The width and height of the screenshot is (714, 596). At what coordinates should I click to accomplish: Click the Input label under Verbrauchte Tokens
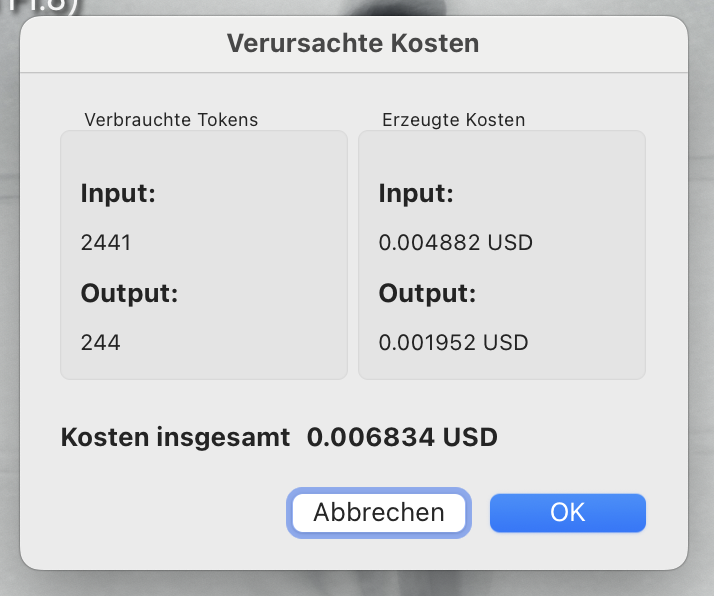click(x=118, y=194)
